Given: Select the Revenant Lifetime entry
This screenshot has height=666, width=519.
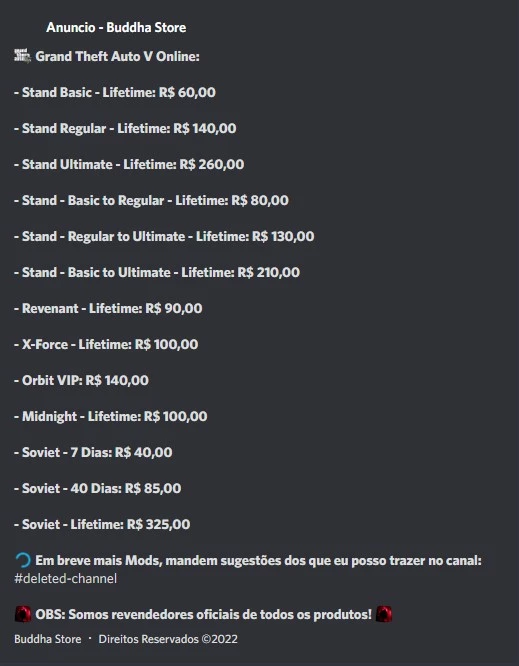Looking at the screenshot, I should click(108, 308).
